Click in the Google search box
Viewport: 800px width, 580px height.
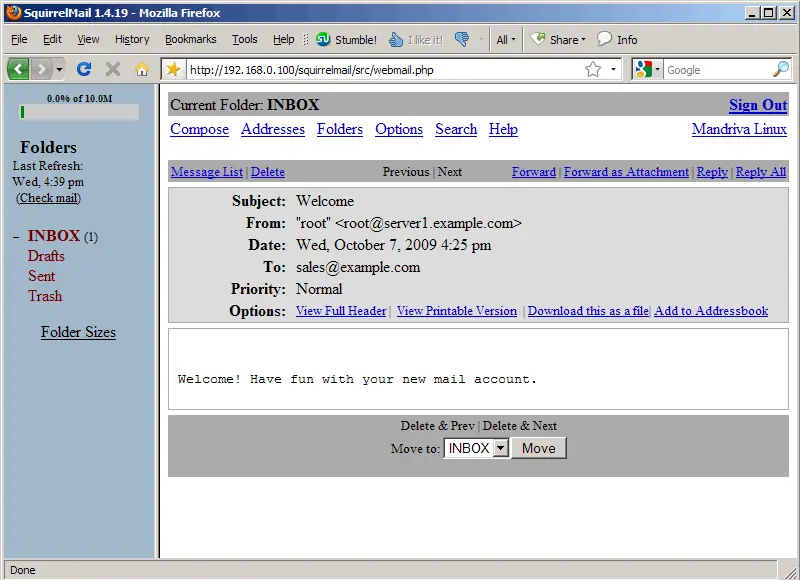pos(717,69)
